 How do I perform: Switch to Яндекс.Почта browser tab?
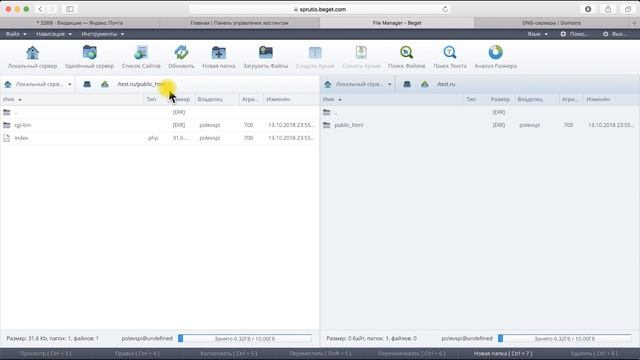(80, 23)
